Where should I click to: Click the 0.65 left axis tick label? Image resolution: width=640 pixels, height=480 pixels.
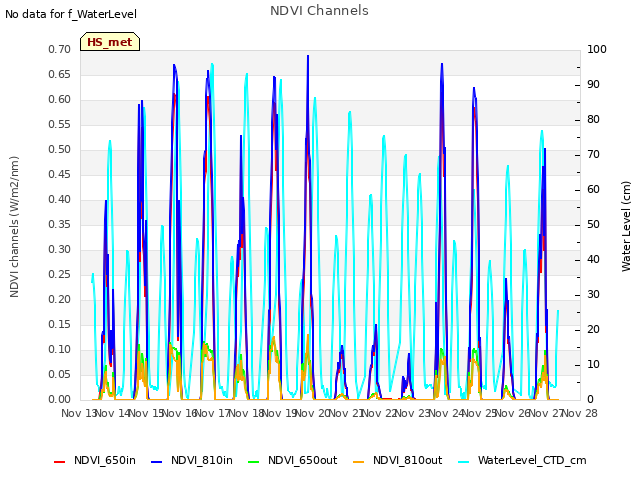point(59,74)
